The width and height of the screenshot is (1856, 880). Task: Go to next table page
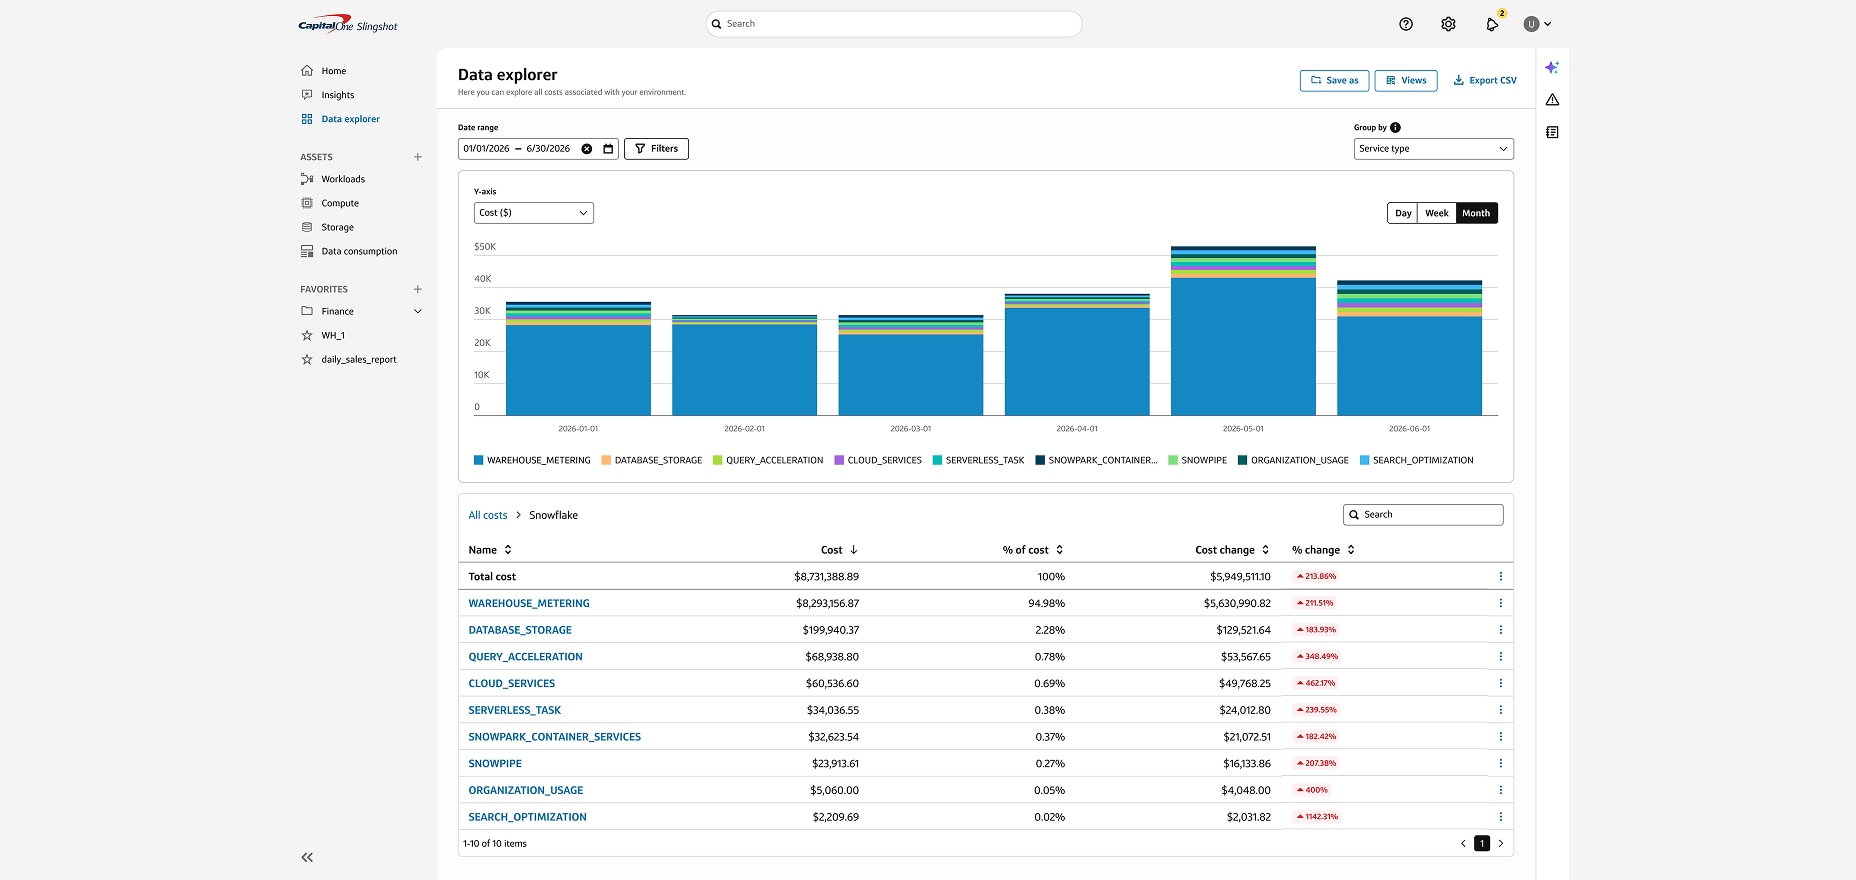pyautogui.click(x=1500, y=843)
